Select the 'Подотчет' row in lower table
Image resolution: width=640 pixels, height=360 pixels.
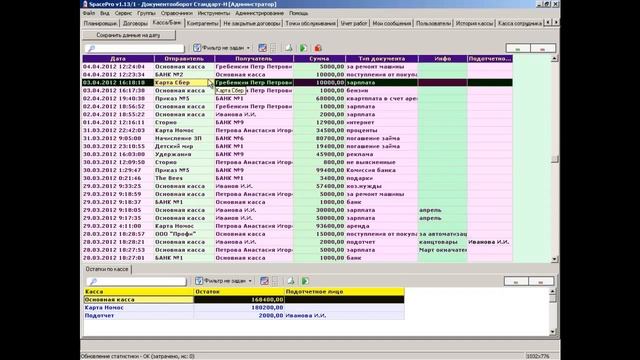244,316
